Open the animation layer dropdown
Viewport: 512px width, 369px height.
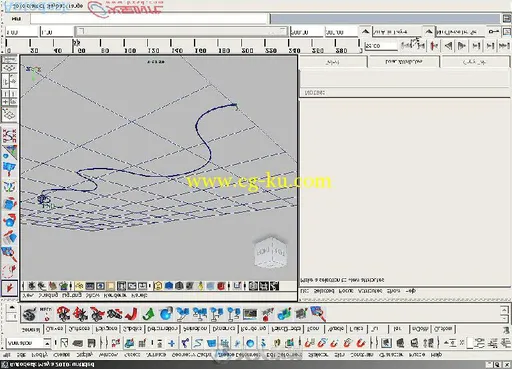397,32
